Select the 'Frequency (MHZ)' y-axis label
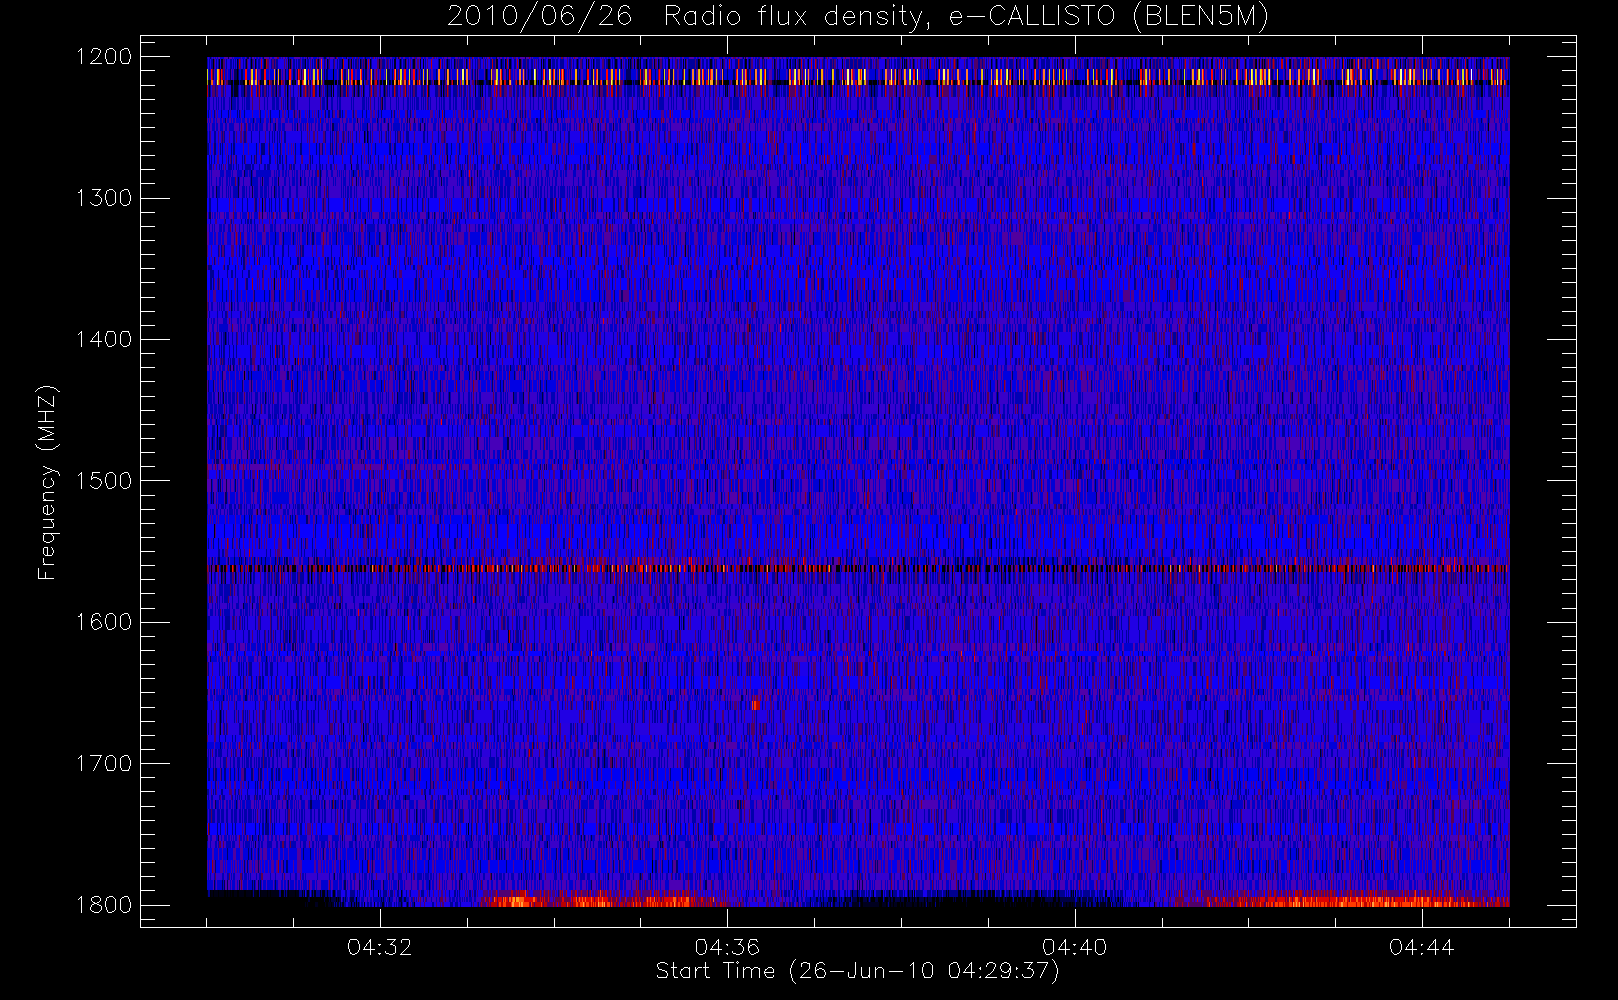Screen dimensions: 1618x1000 (x=47, y=482)
